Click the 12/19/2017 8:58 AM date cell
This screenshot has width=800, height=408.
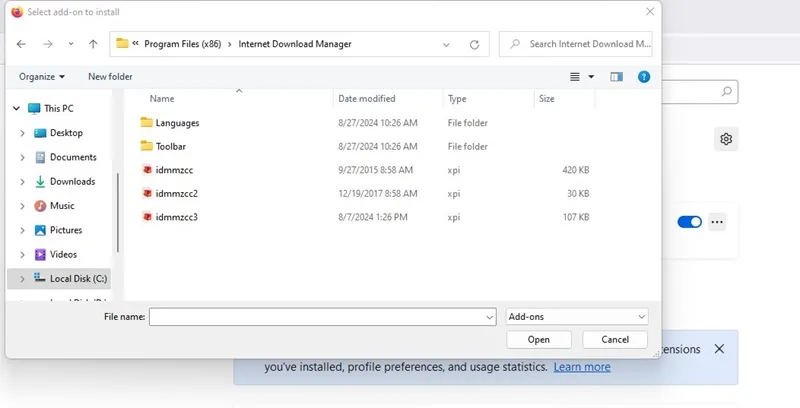378,193
